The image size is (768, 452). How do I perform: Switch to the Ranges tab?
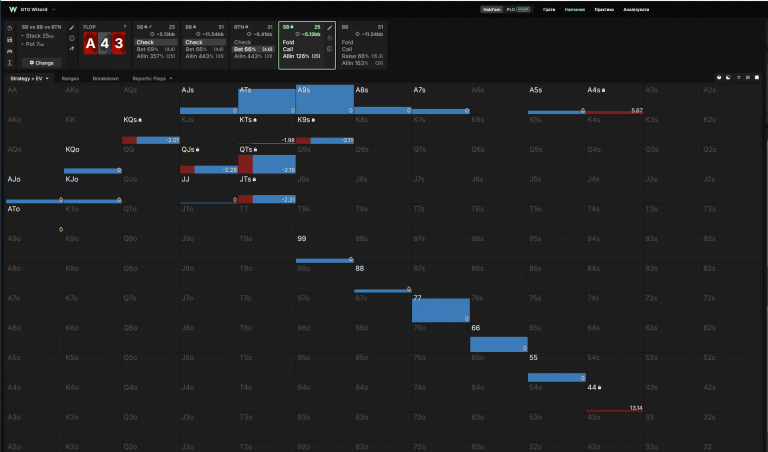[70, 78]
